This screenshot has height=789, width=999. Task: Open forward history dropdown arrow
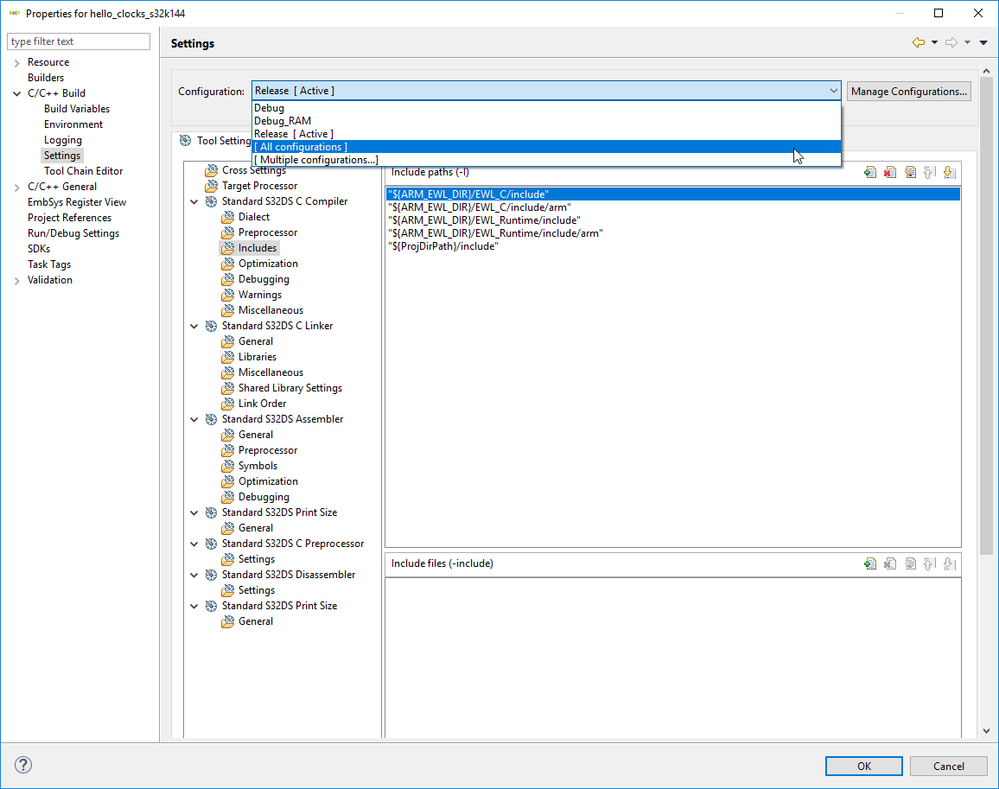tap(967, 43)
